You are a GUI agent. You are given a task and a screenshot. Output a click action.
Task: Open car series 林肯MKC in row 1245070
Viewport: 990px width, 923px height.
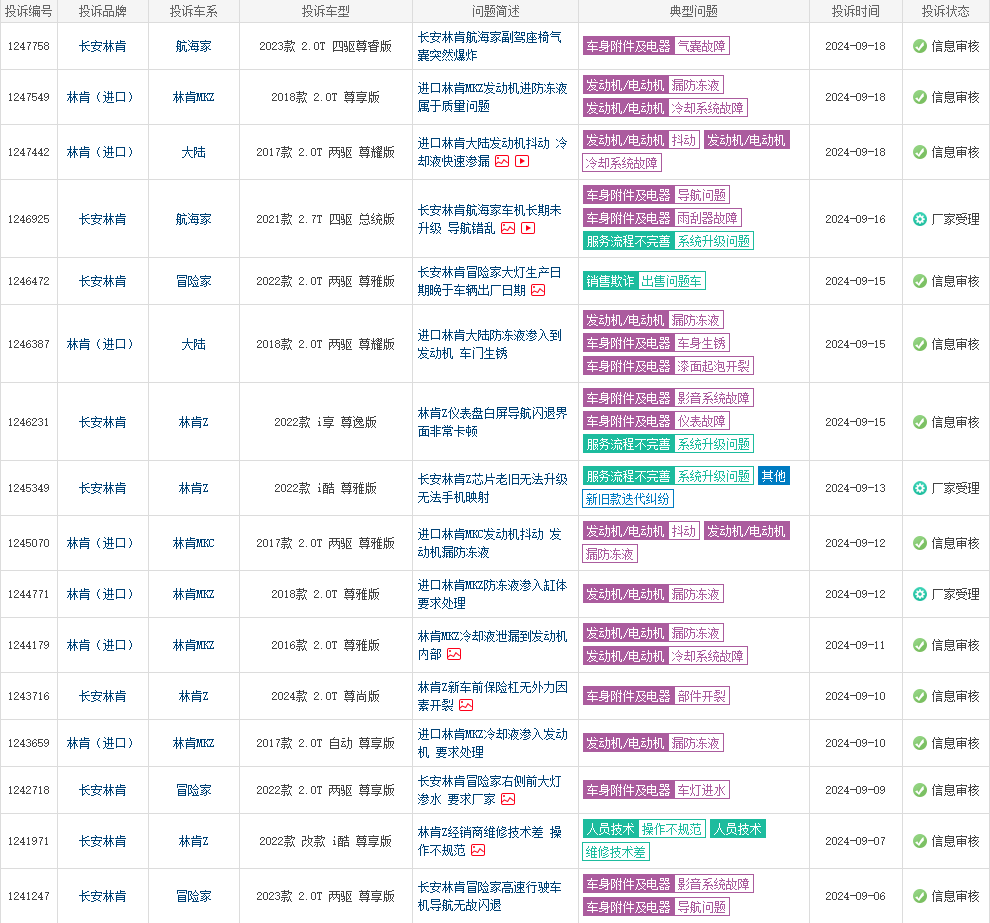193,543
